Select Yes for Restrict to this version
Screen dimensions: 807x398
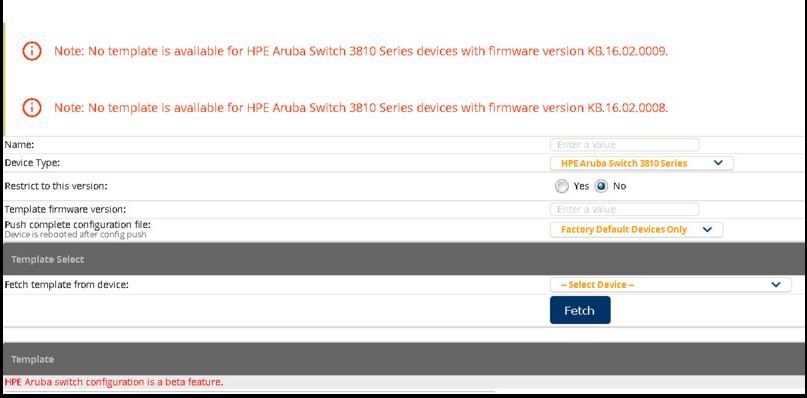[562, 186]
